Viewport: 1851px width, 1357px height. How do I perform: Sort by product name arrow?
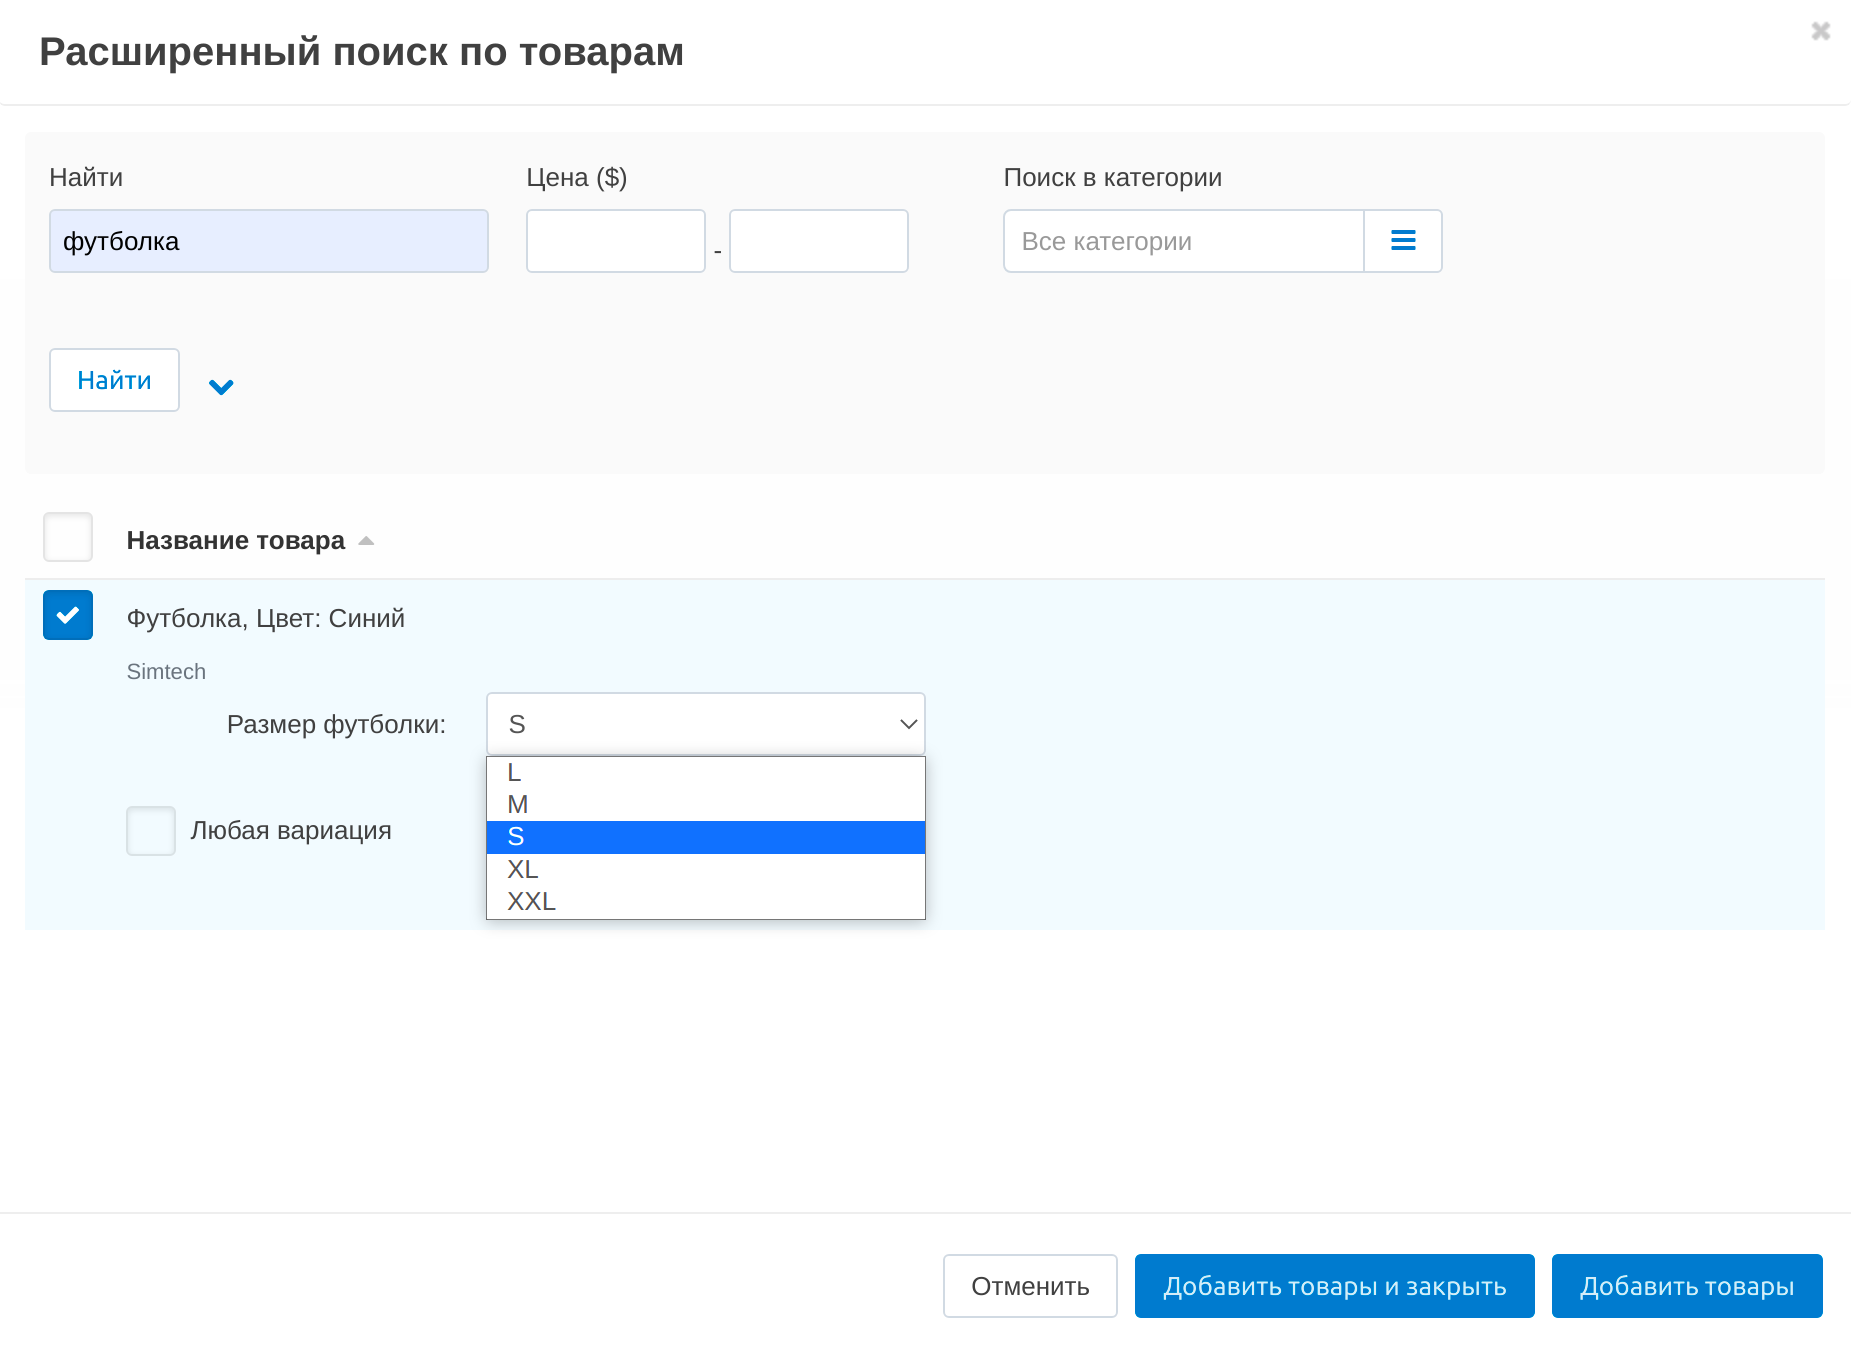tap(366, 541)
